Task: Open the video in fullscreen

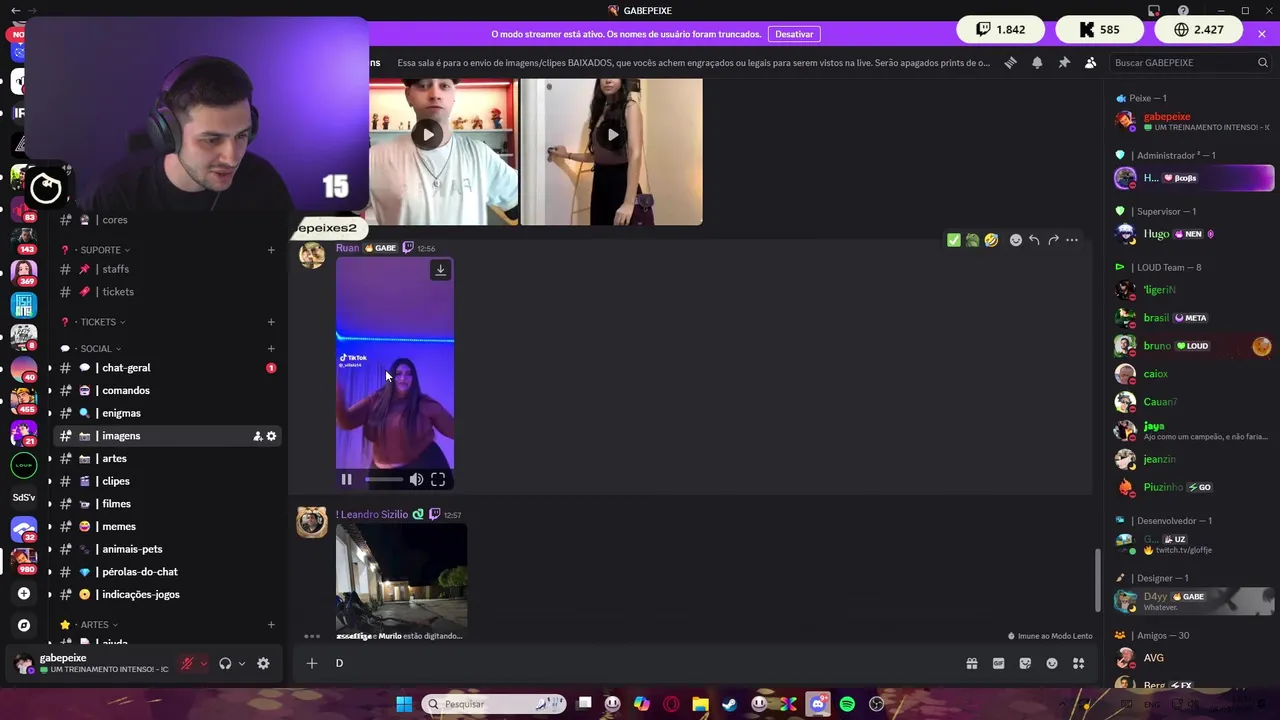Action: coord(438,480)
